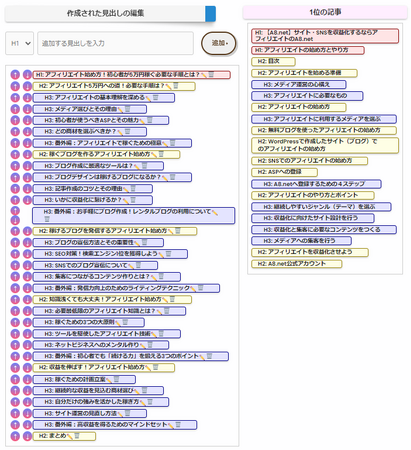Screen dimensions: 411x450
Task: Move the top H1 アフィリエイト始め方 heading down
Action: 27,75
